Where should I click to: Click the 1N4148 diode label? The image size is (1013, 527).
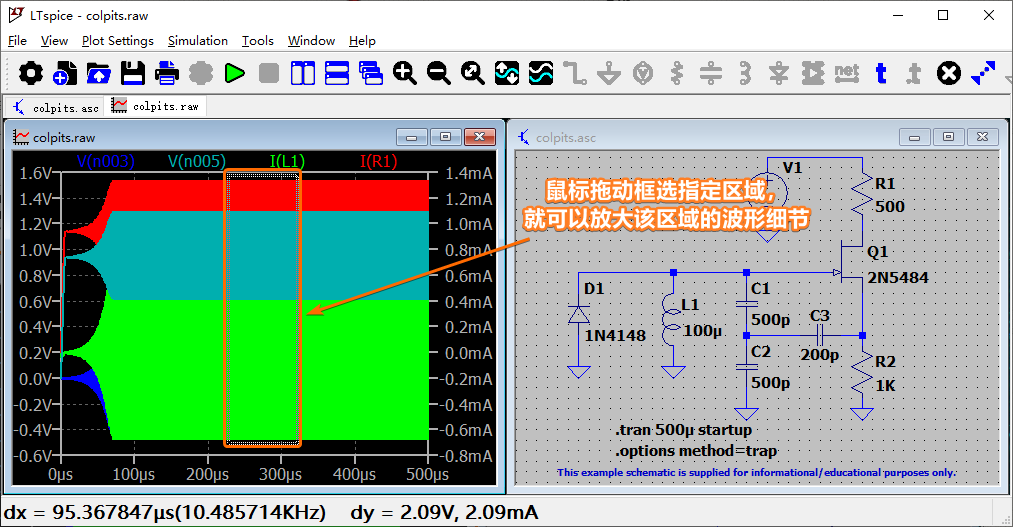615,336
